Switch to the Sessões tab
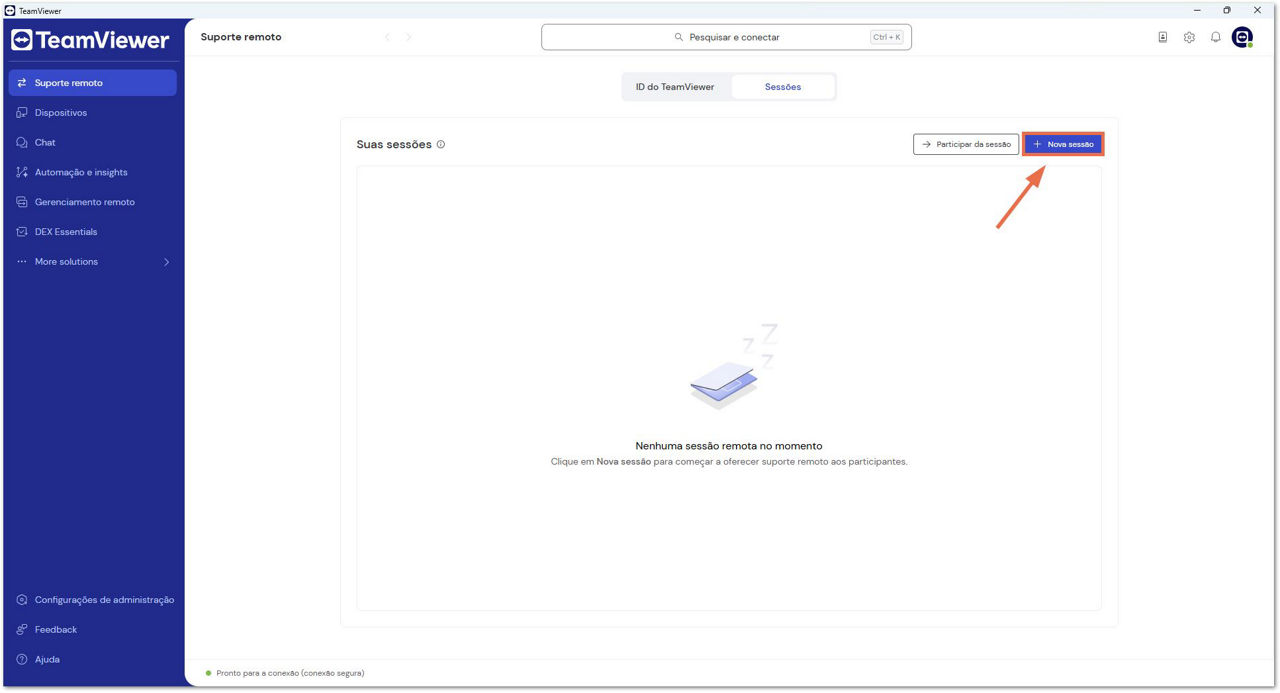The width and height of the screenshot is (1280, 693). [x=783, y=87]
